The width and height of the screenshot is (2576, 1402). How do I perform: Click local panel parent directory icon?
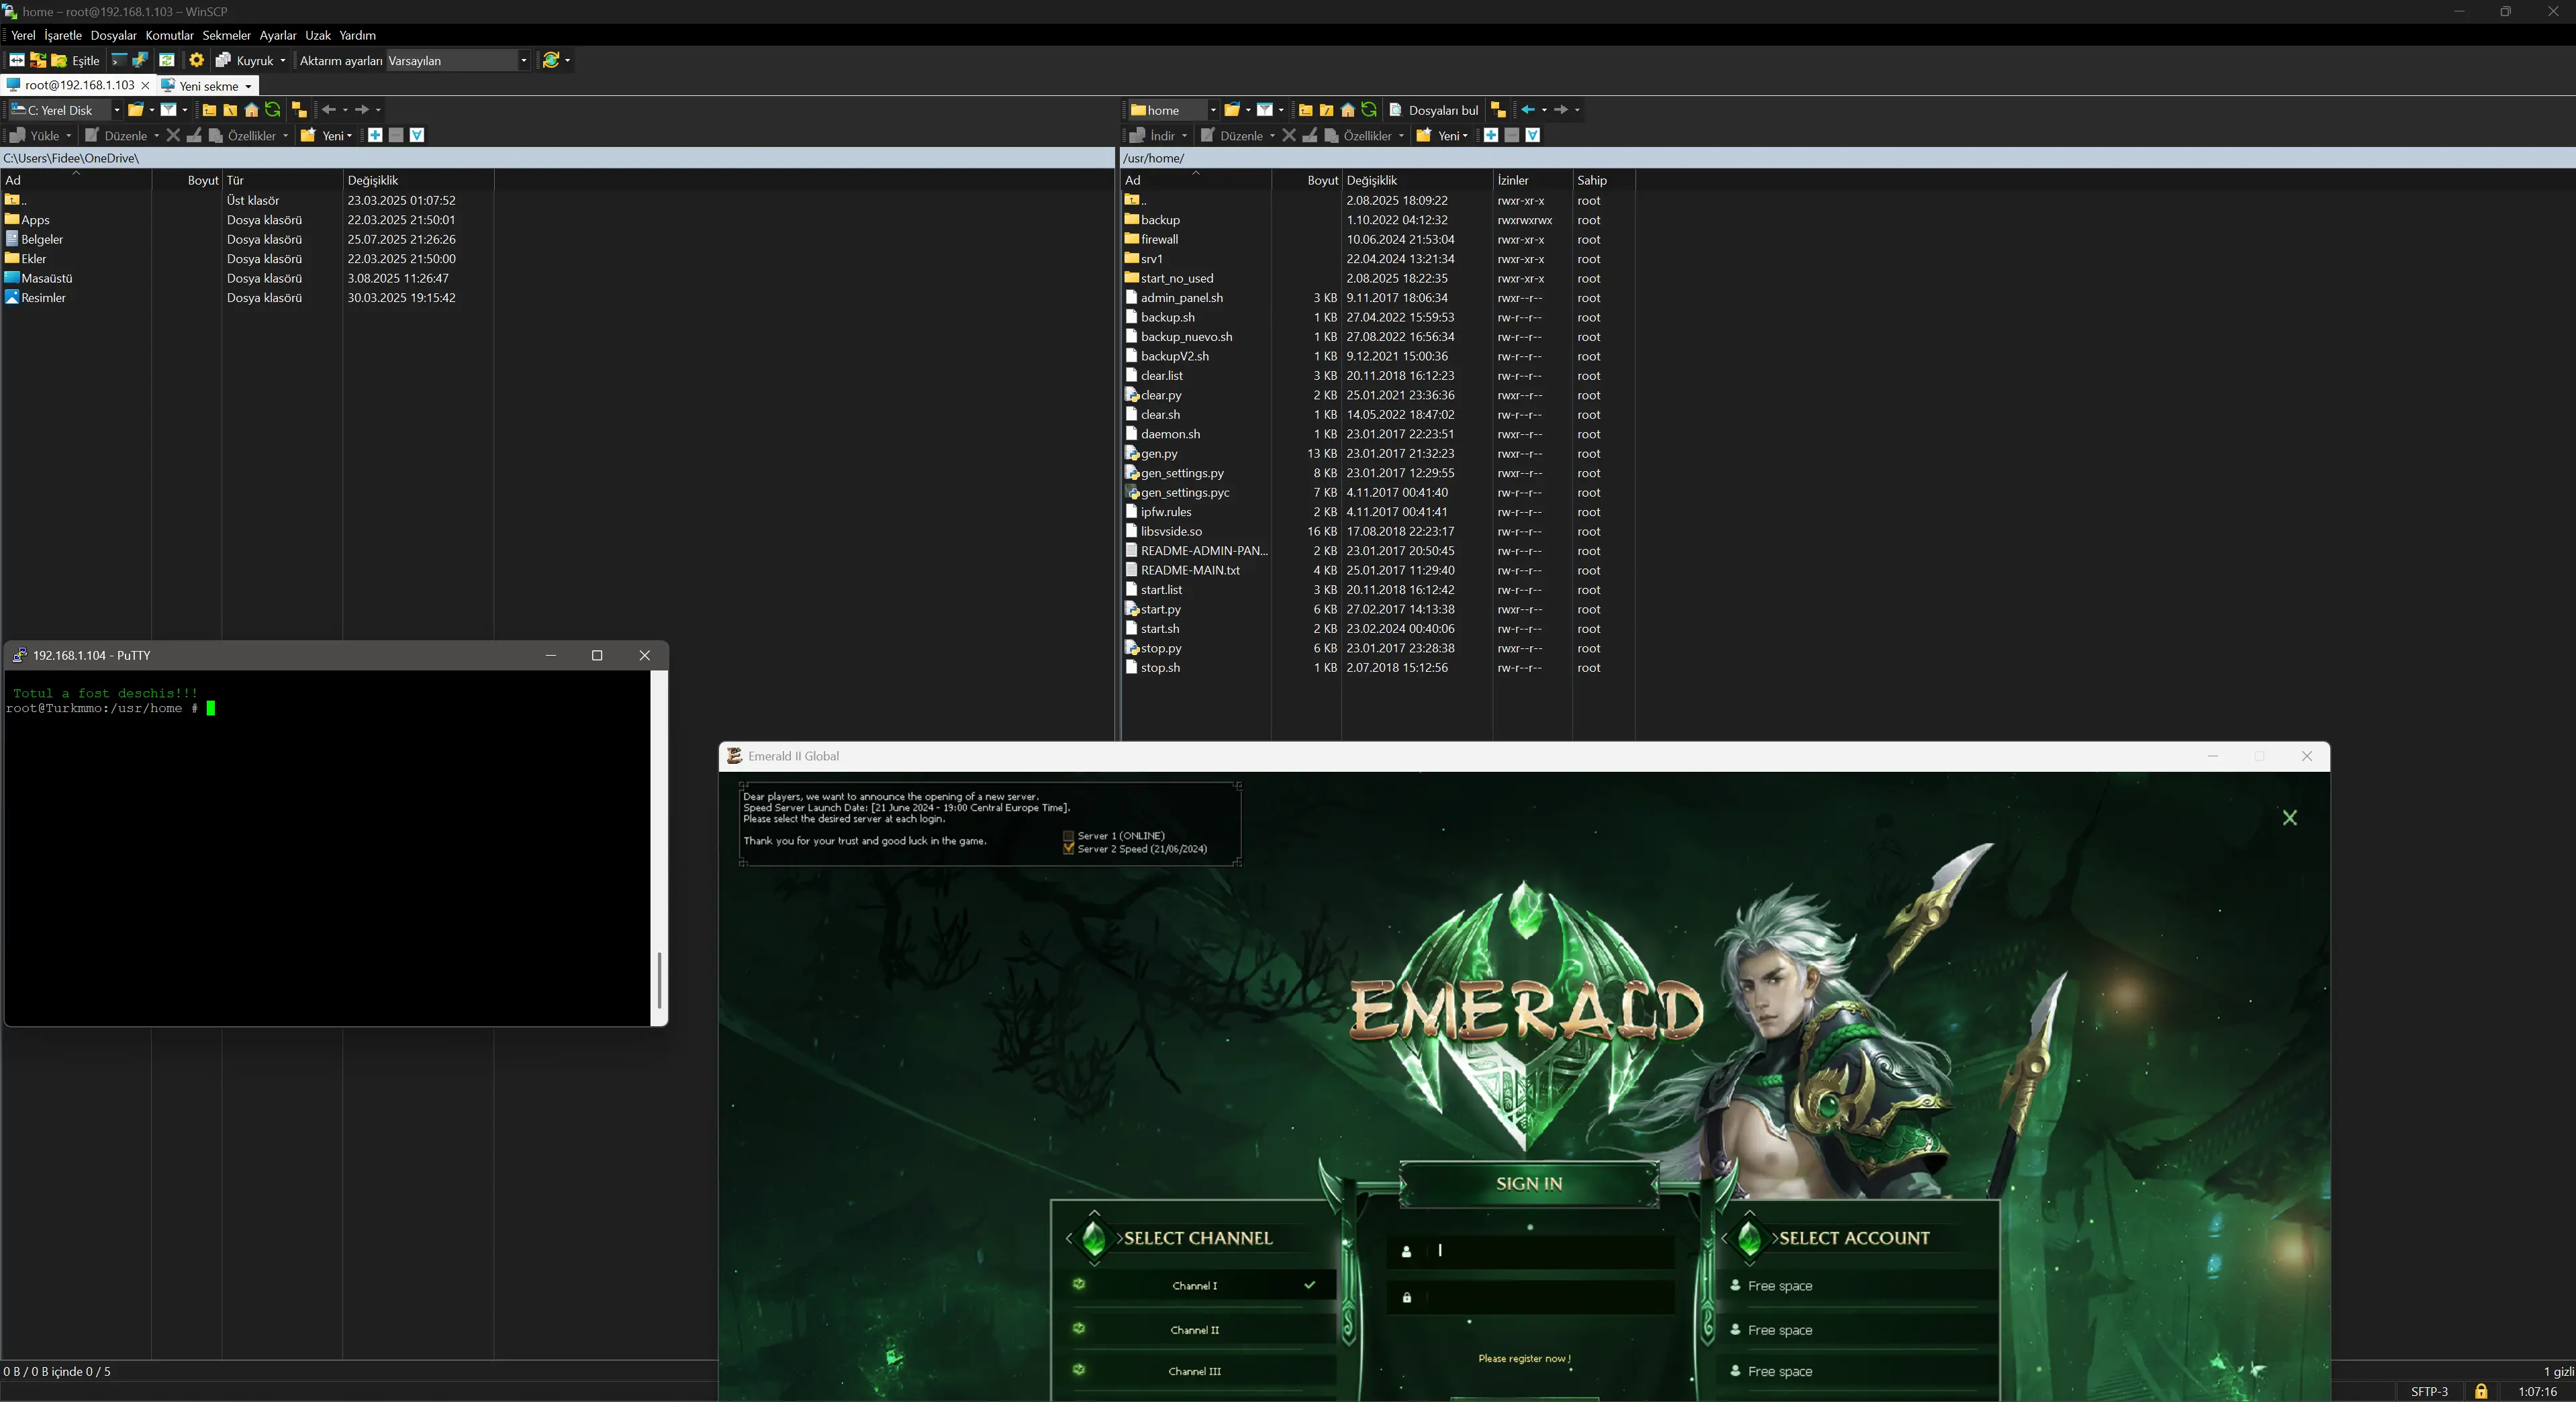pos(209,110)
